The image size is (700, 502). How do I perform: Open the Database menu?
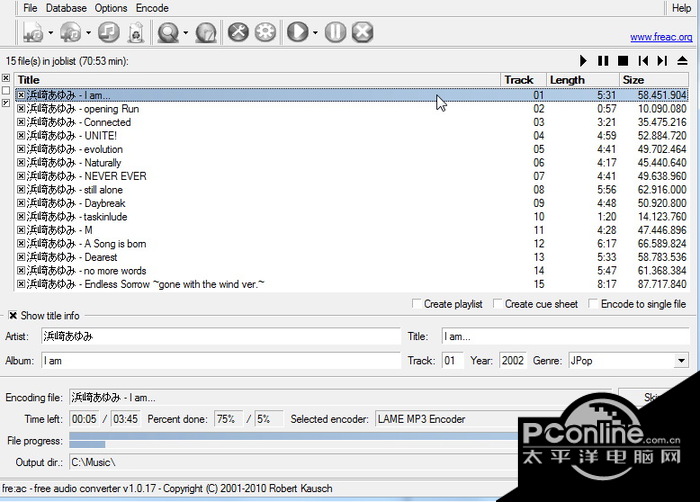pos(66,8)
